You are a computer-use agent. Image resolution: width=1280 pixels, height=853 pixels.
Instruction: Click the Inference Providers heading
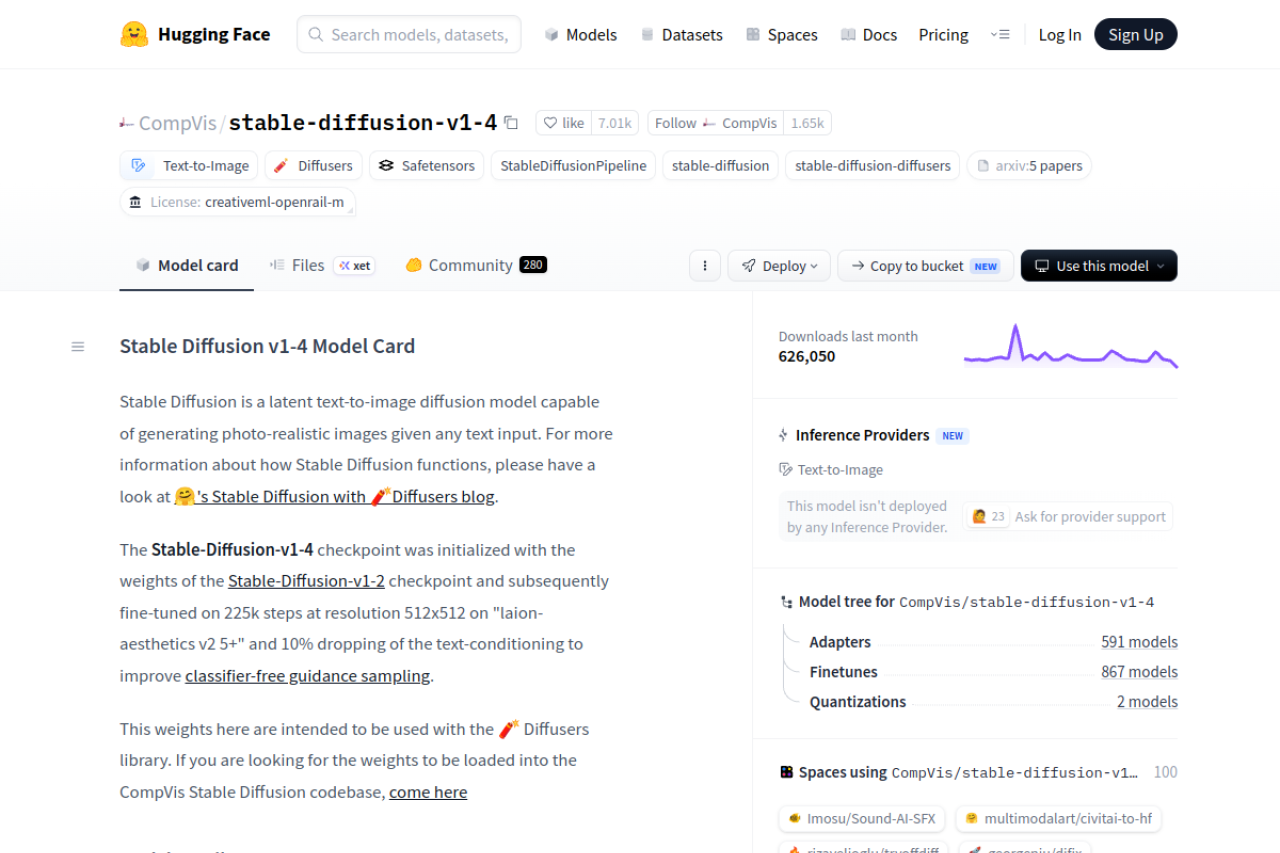862,435
